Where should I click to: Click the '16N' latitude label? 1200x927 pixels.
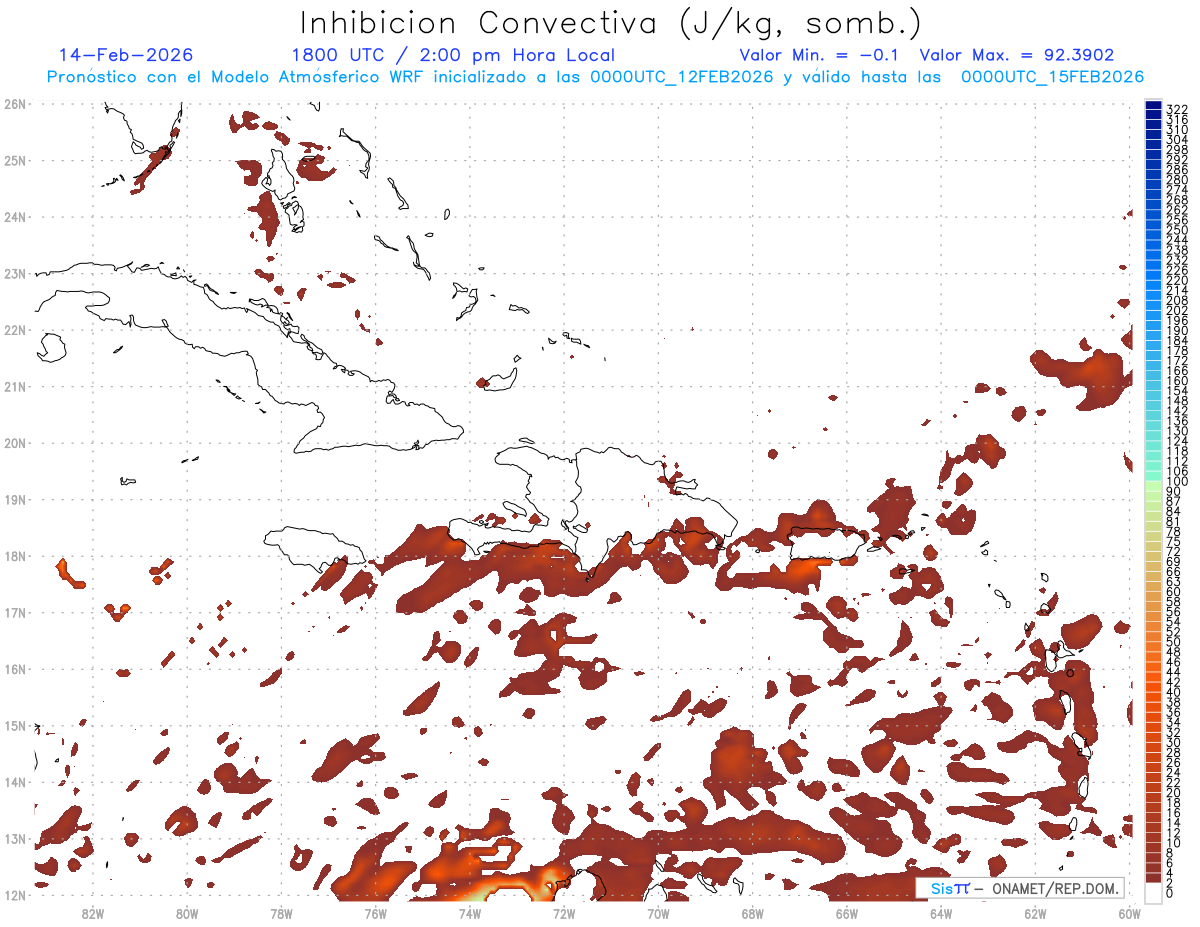pos(14,669)
